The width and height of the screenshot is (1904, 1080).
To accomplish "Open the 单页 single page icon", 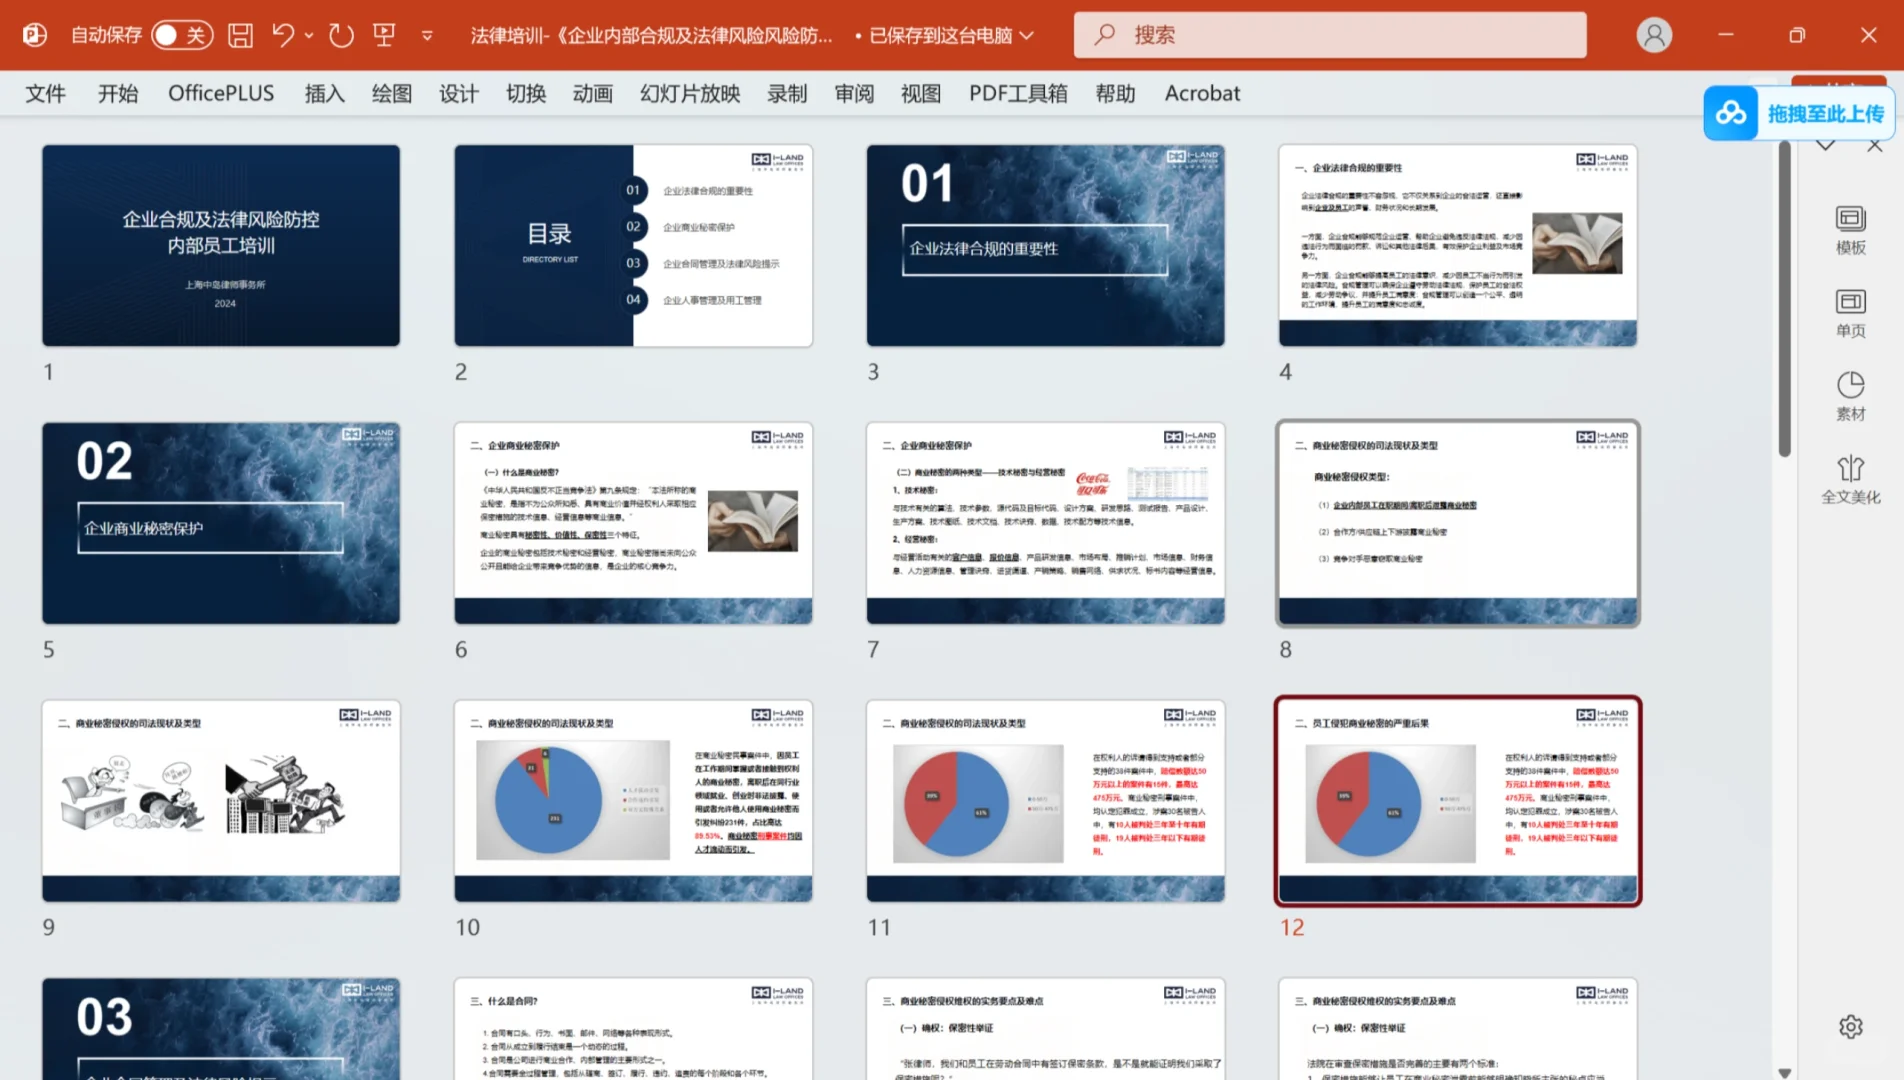I will [1851, 313].
